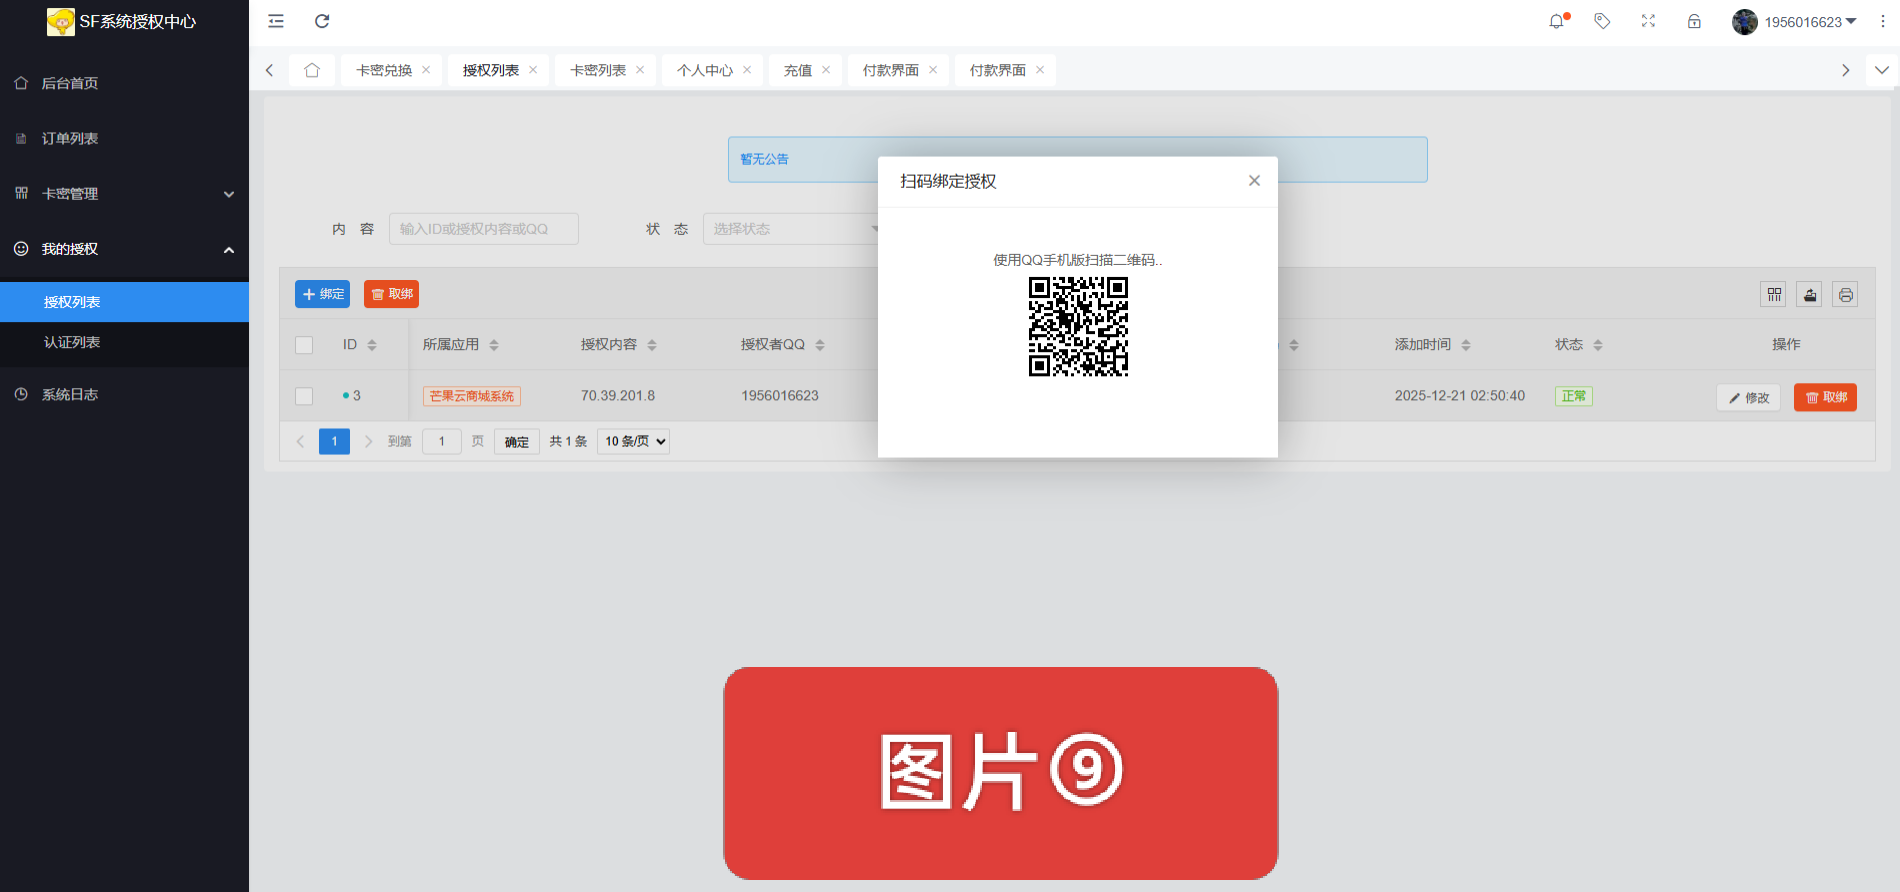Click the notification bell icon
Screen dimensions: 1900x892
pos(1557,21)
